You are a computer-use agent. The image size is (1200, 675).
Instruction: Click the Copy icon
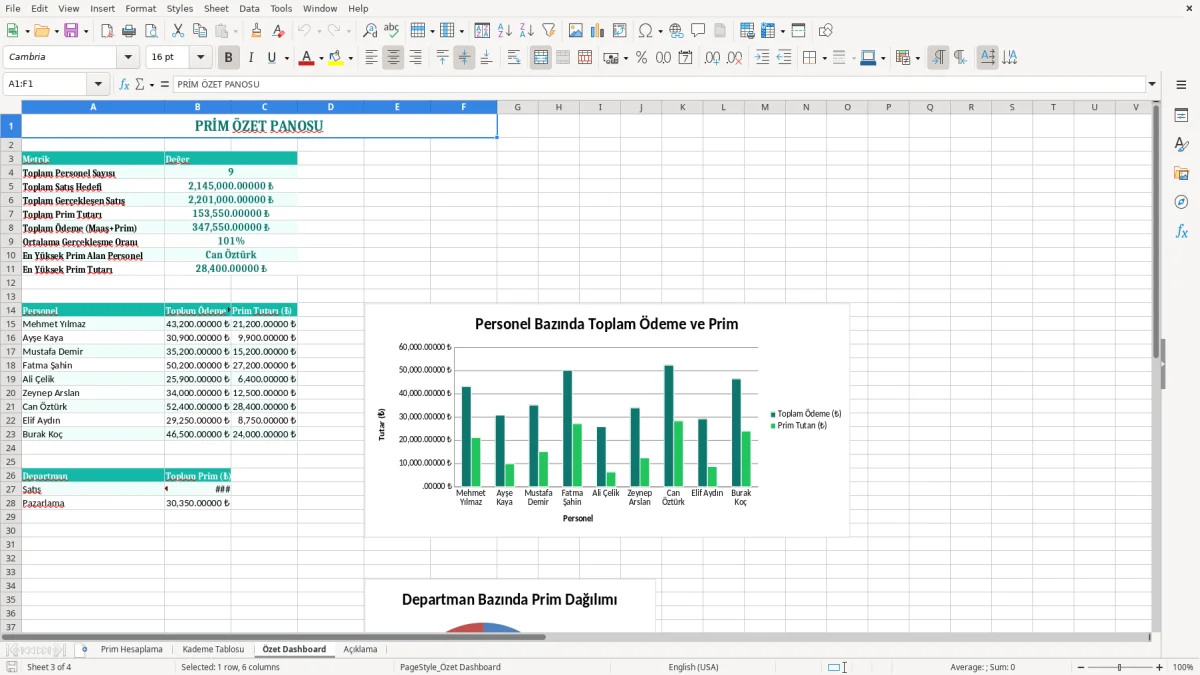point(200,31)
